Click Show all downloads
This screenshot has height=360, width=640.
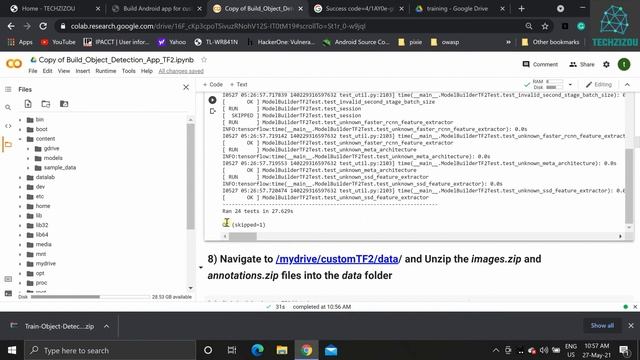(602, 326)
